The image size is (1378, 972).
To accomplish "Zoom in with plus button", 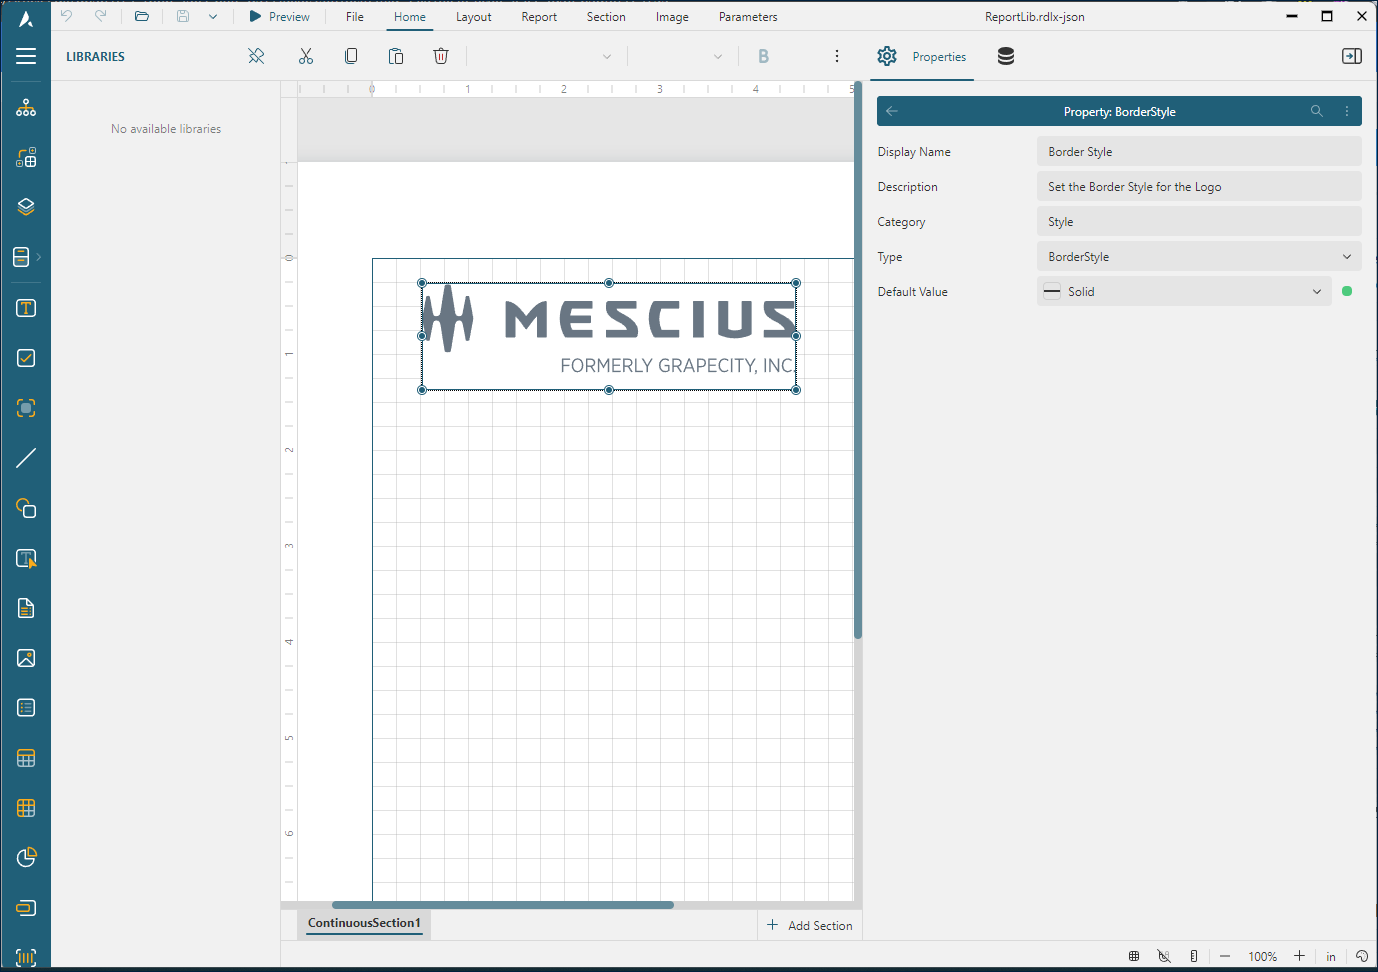I will click(1299, 956).
